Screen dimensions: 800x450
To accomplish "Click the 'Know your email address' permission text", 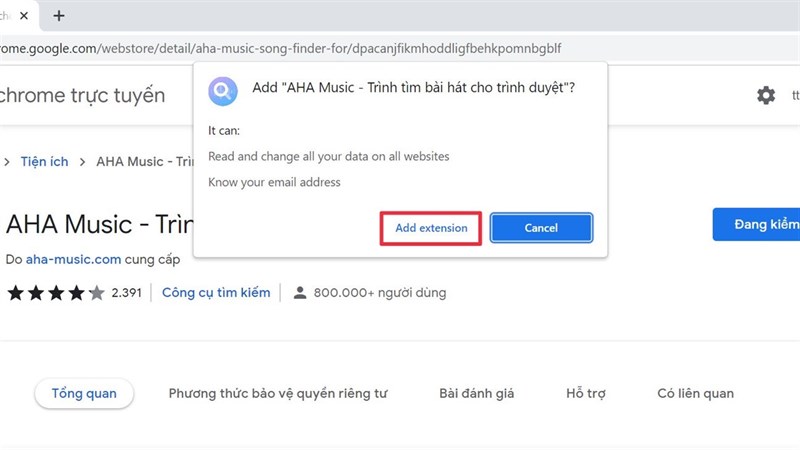I will tap(274, 182).
